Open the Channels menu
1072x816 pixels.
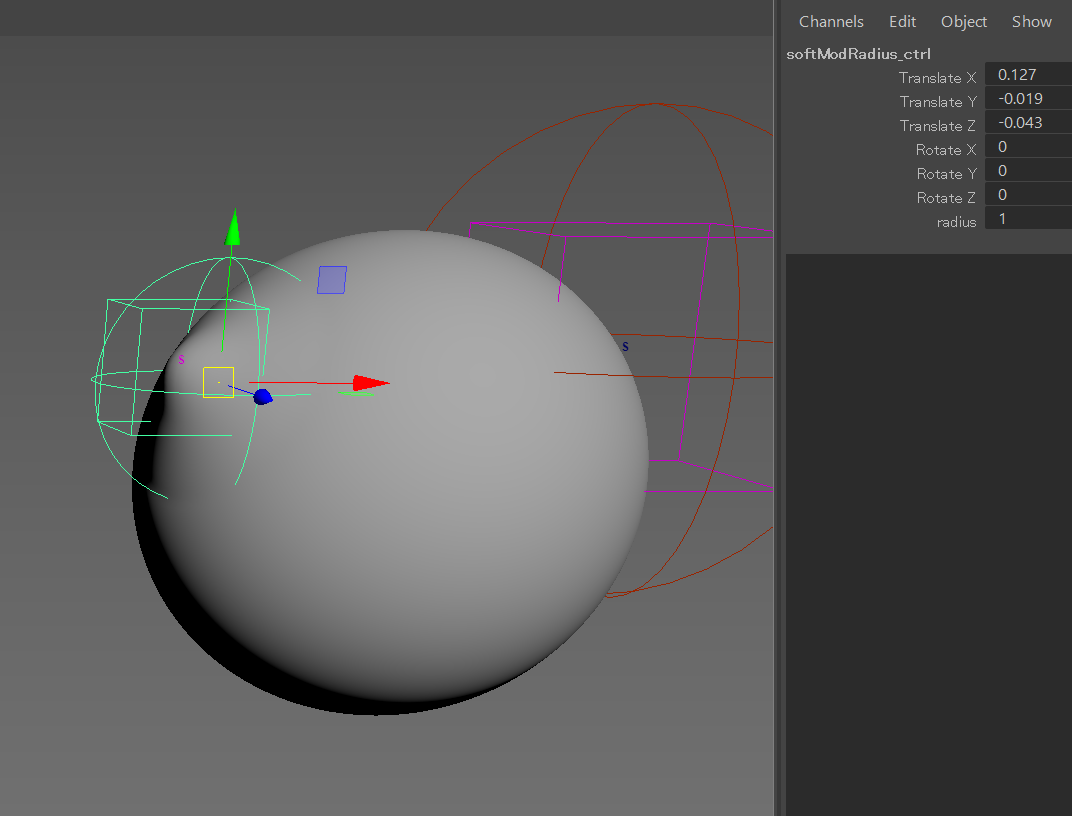(831, 22)
